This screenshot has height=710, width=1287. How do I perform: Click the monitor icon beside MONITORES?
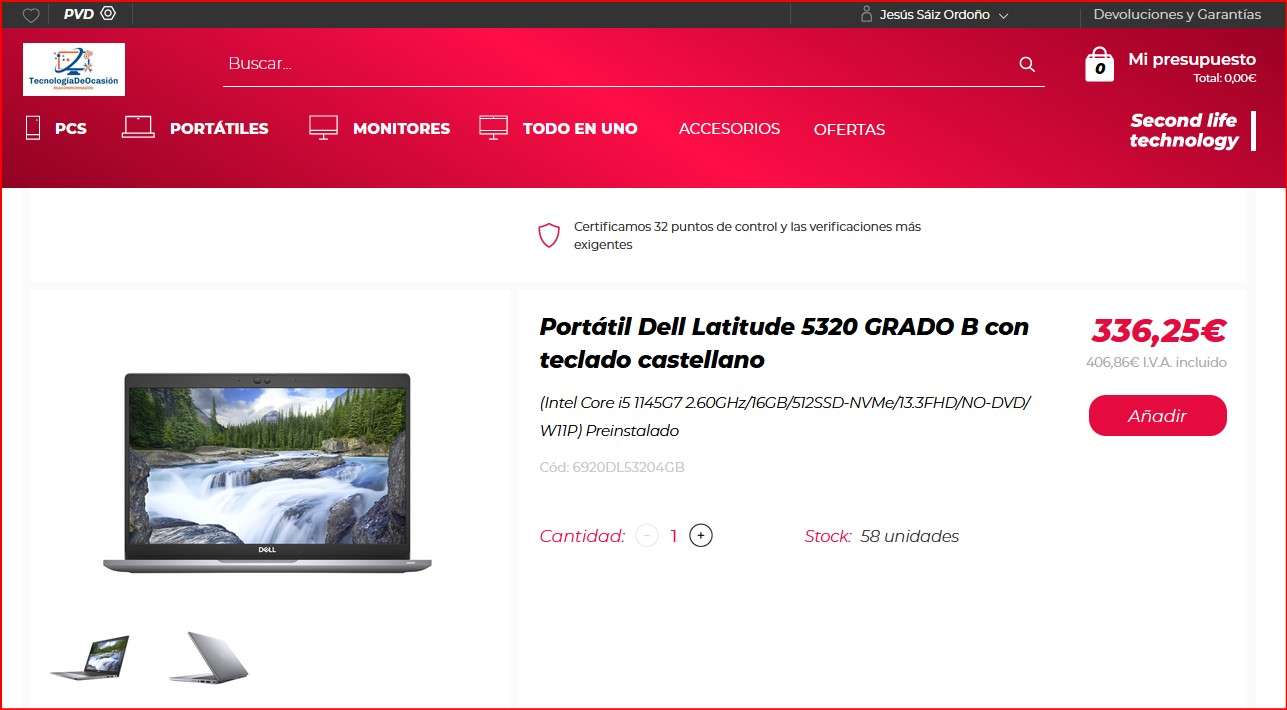coord(323,128)
